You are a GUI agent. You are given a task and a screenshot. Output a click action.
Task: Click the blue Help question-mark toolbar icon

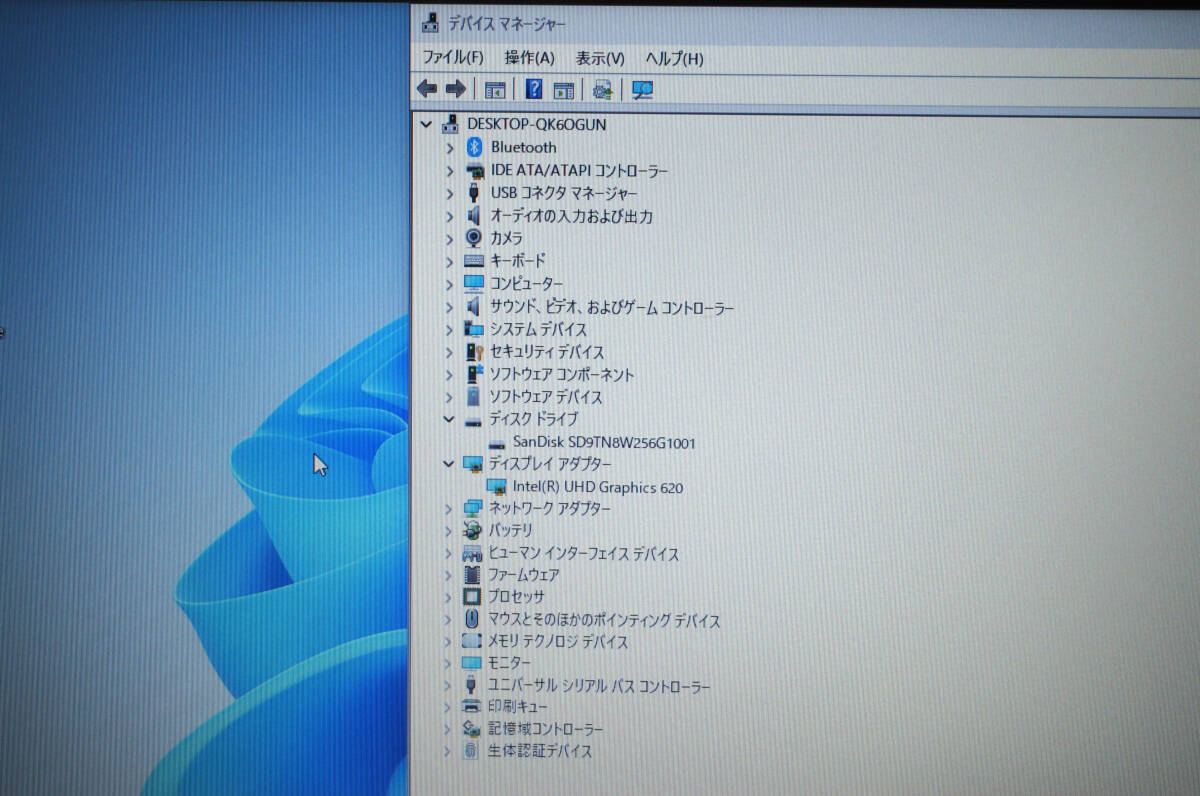[534, 89]
